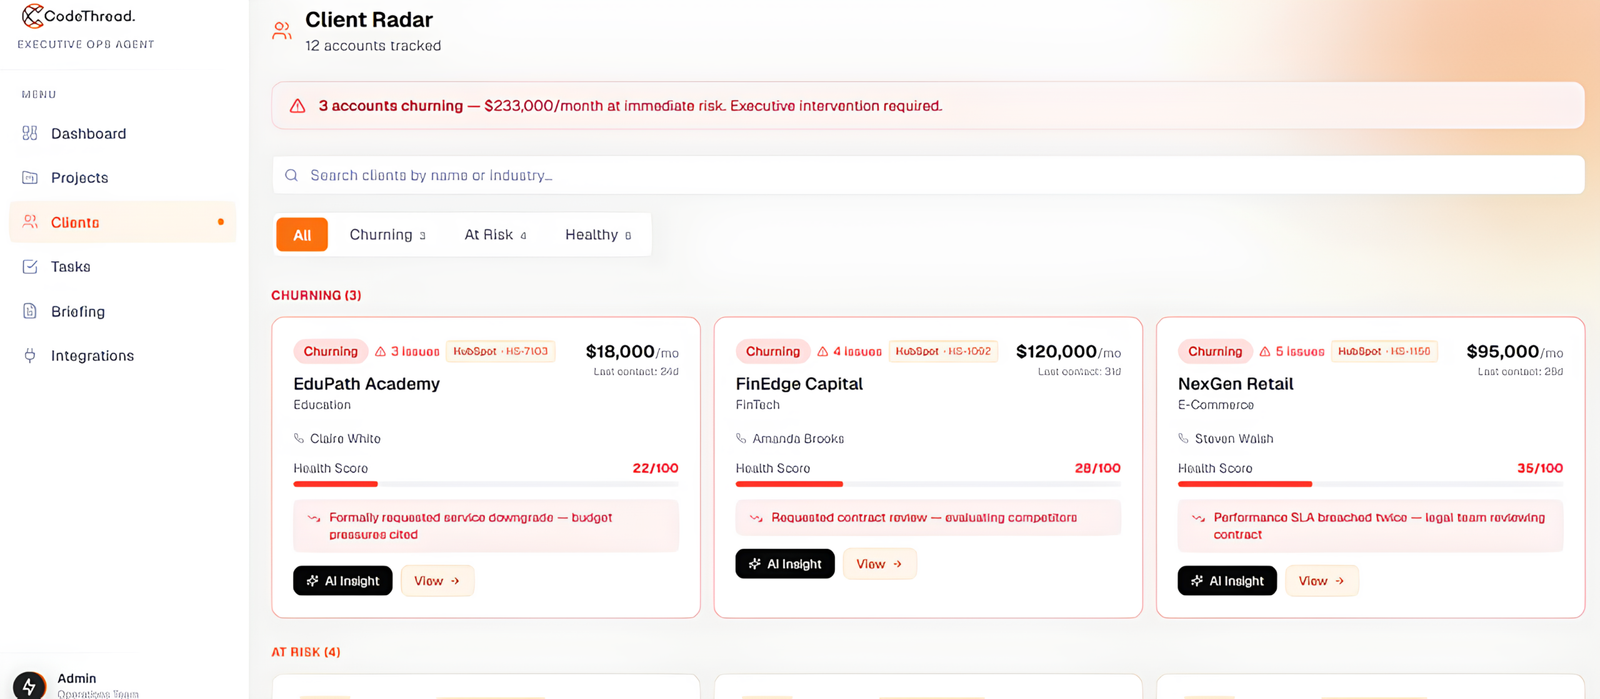
Task: Click the Admin lightning avatar icon
Action: (30, 686)
